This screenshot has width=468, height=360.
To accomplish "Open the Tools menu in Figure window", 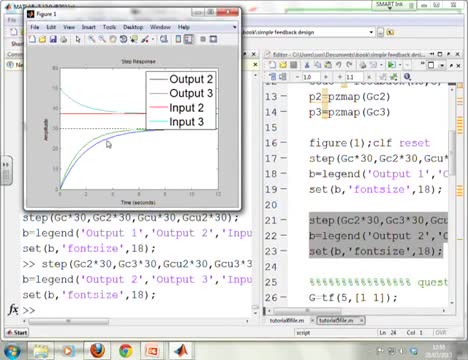I will point(109,27).
